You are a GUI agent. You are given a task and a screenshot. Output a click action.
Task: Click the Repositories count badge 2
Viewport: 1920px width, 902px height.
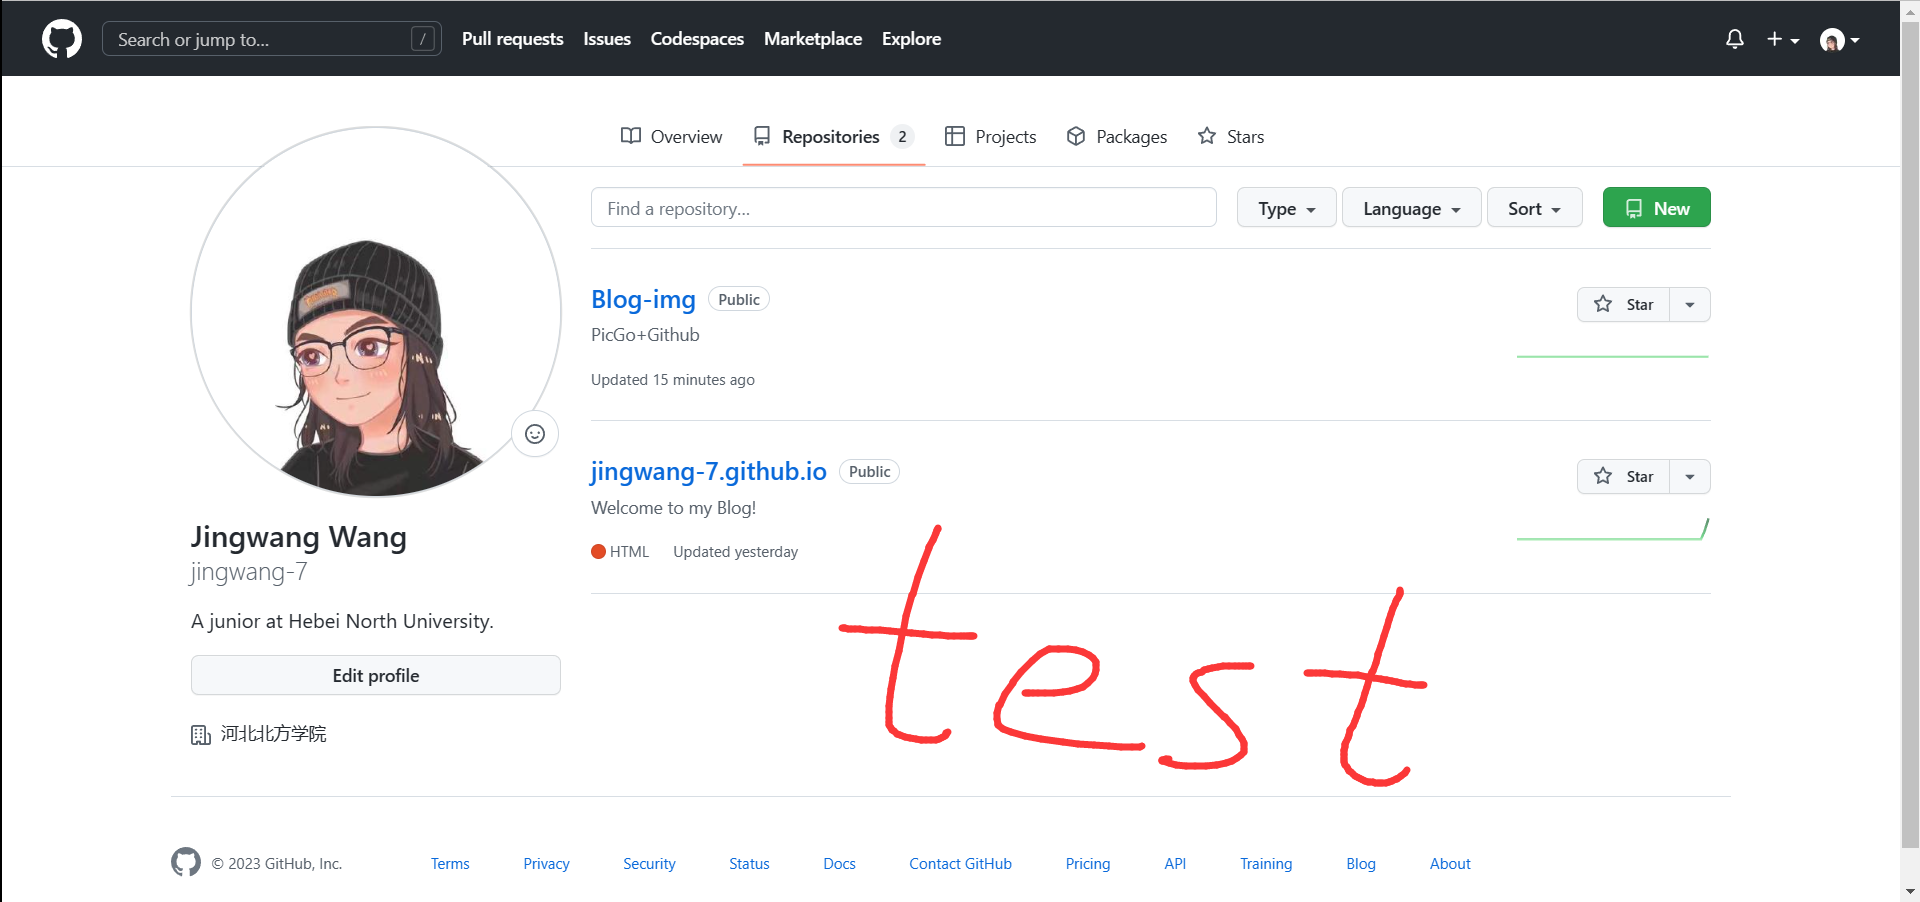902,136
